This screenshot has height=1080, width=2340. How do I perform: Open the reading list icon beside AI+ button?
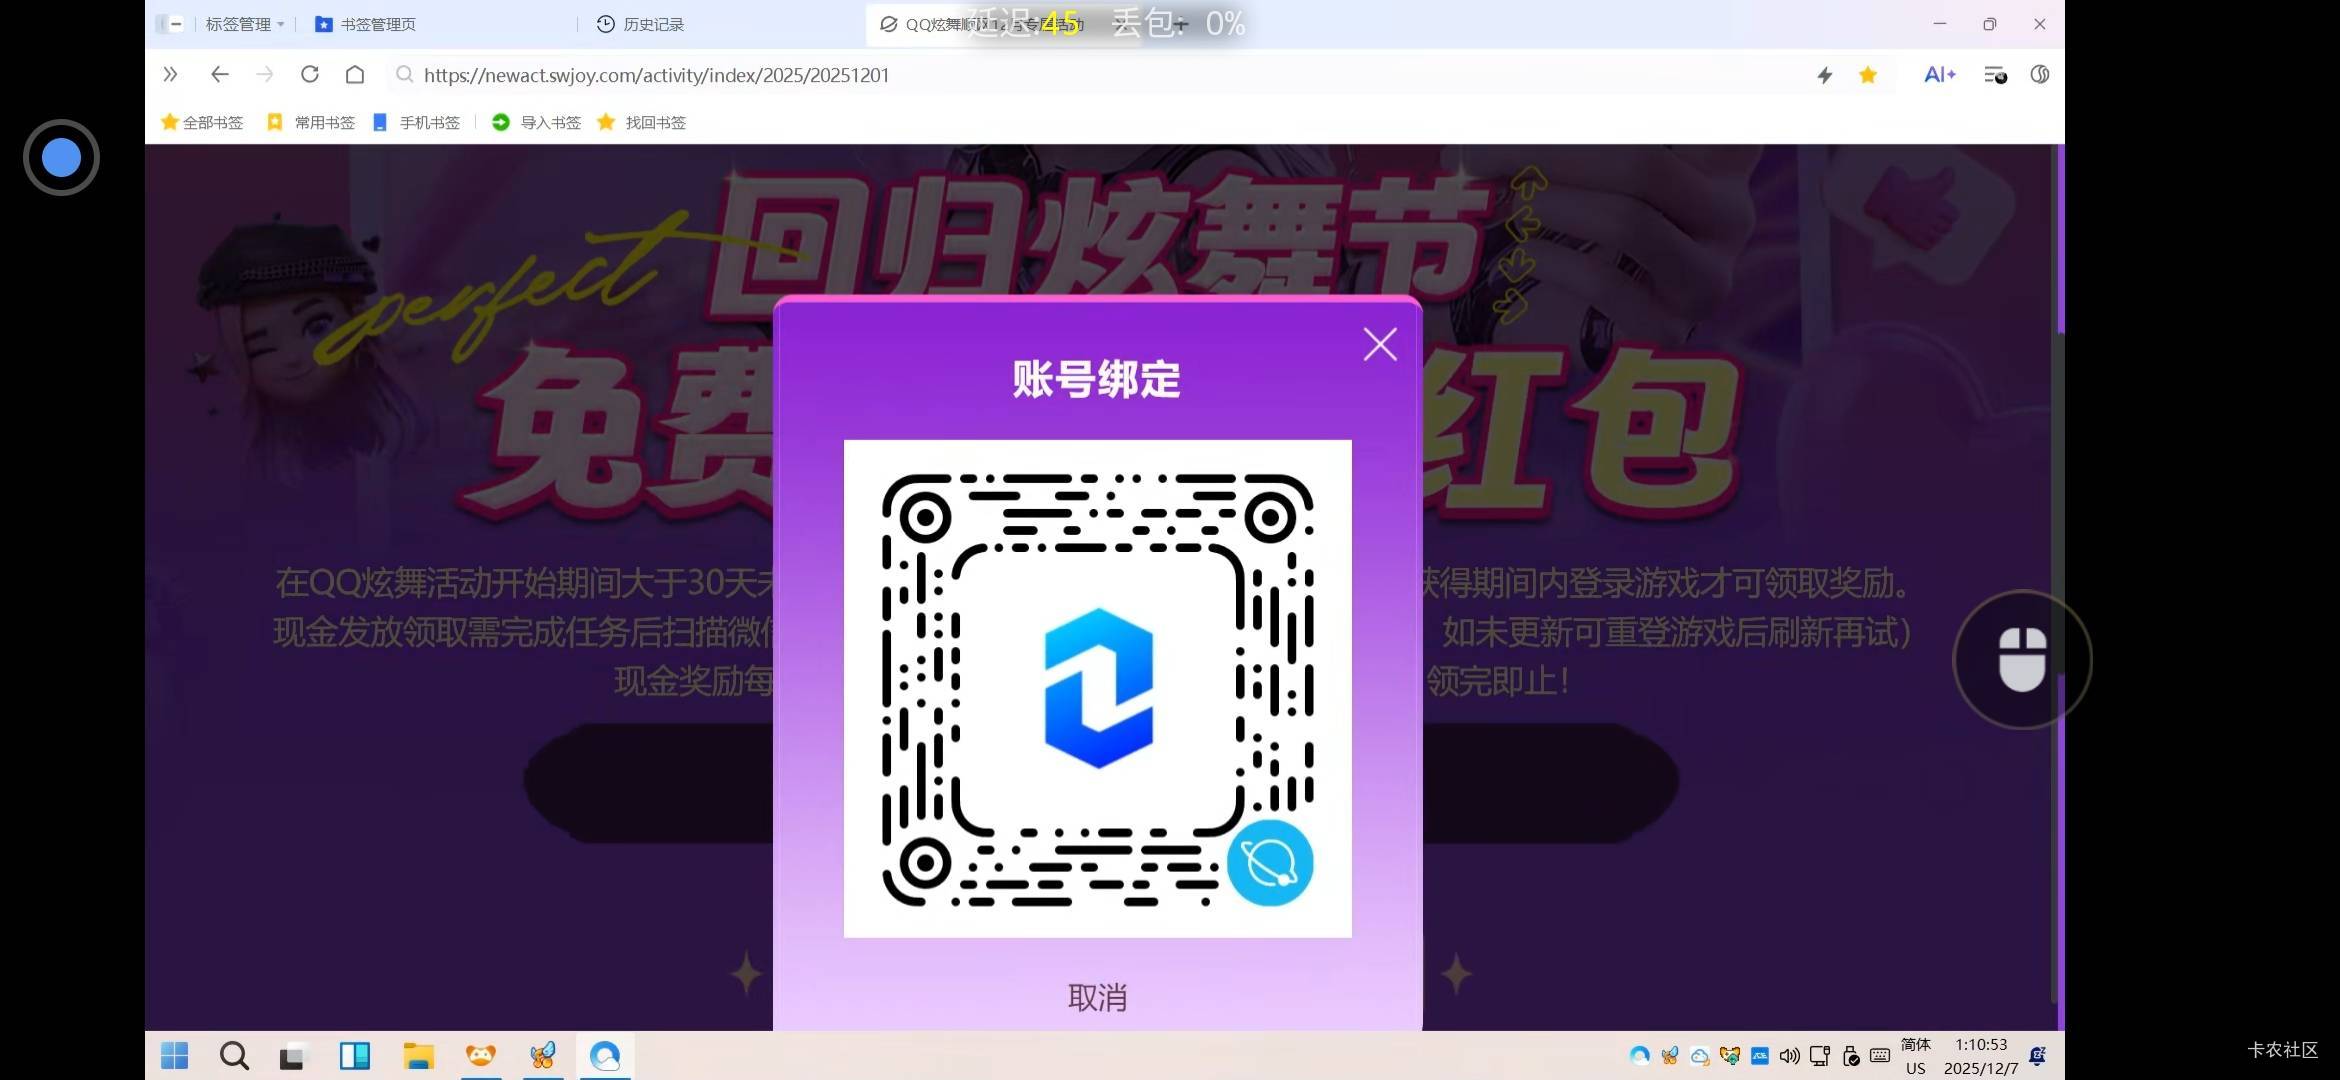click(x=1996, y=75)
